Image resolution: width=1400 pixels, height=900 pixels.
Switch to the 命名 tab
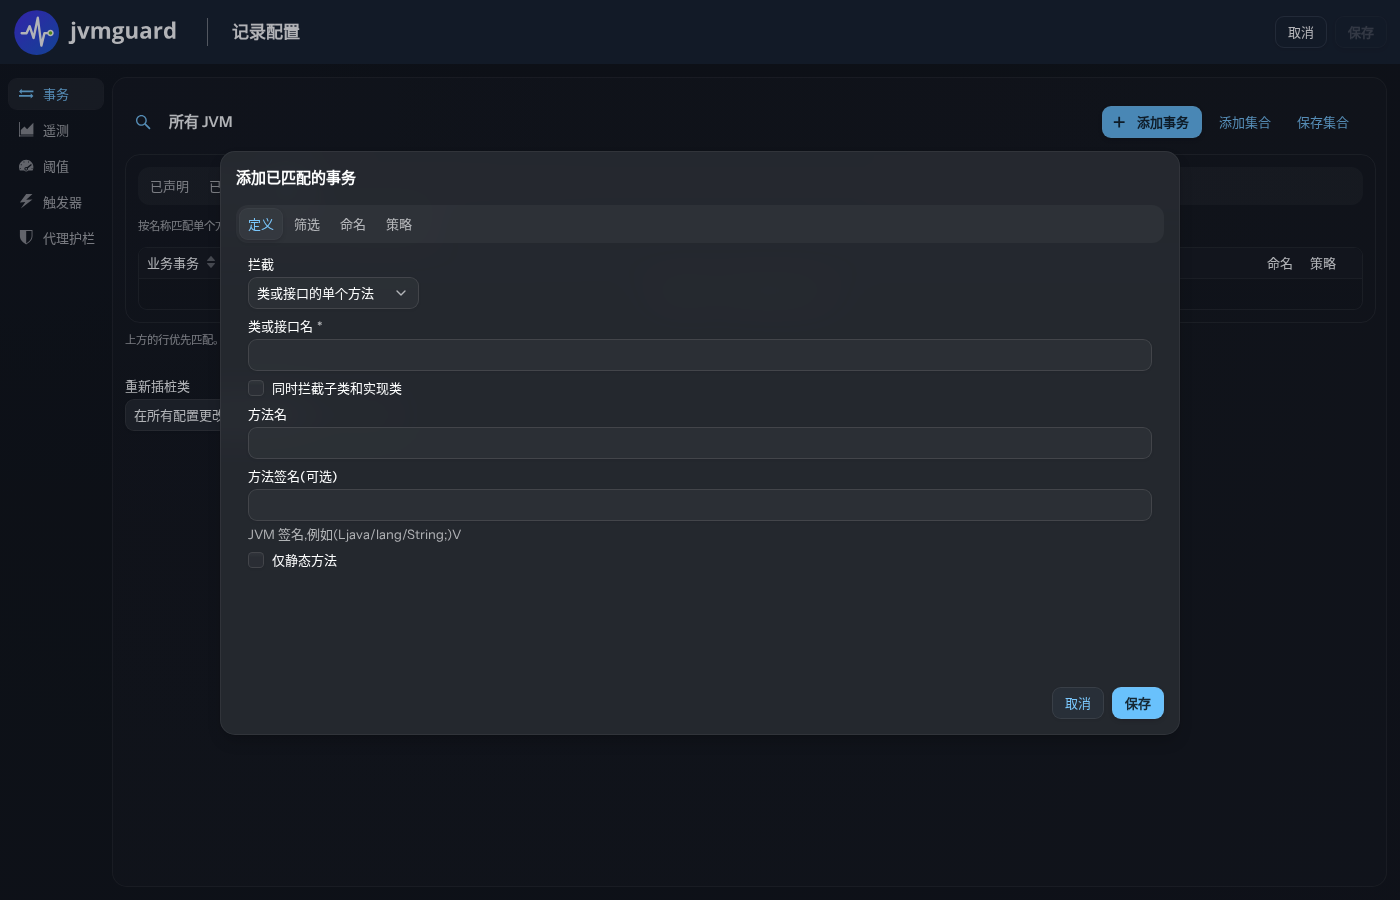pyautogui.click(x=353, y=224)
